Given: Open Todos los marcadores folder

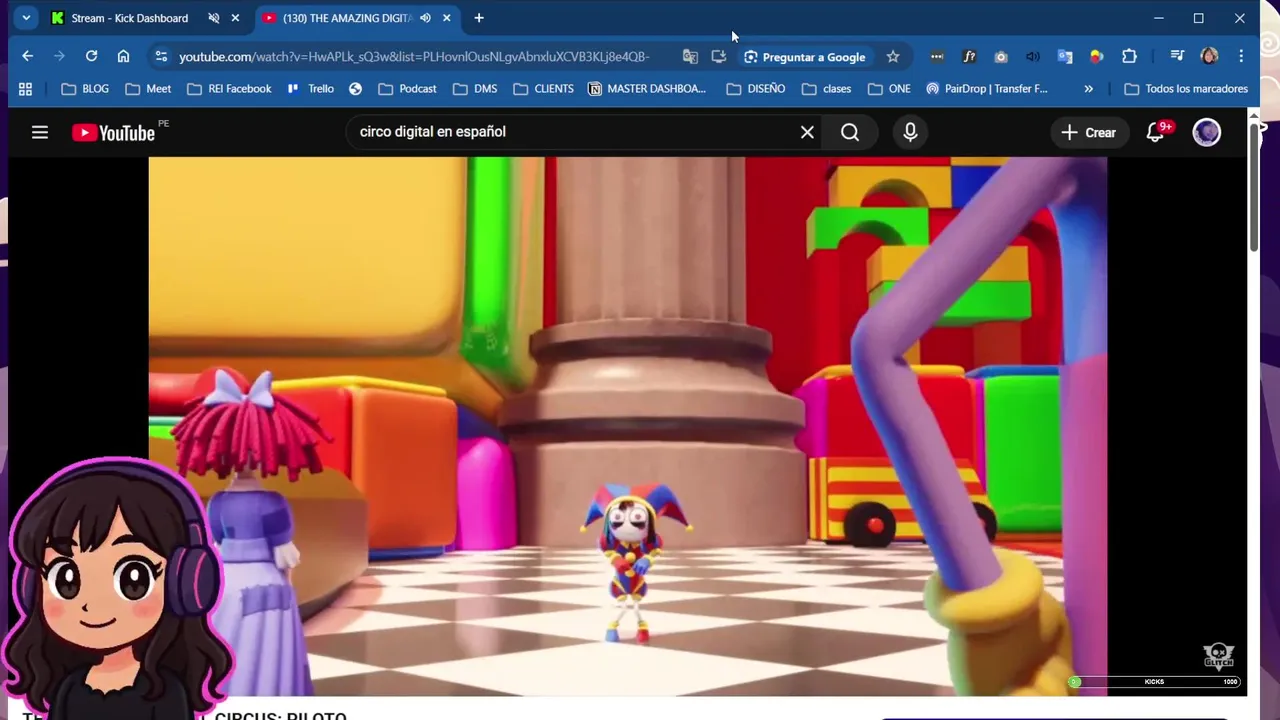Looking at the screenshot, I should coord(1186,89).
